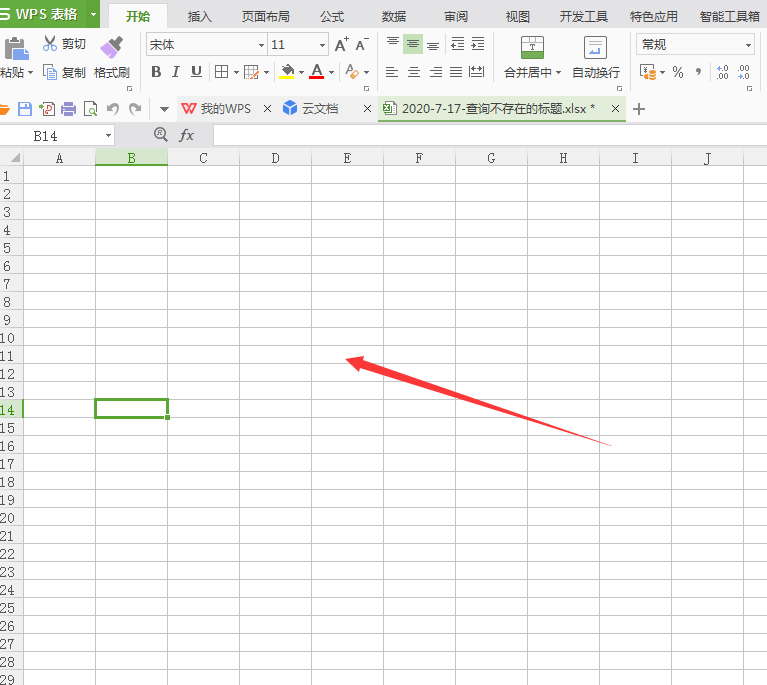Click the Cut (剪切) scissors icon
This screenshot has width=767, height=685.
tap(50, 44)
